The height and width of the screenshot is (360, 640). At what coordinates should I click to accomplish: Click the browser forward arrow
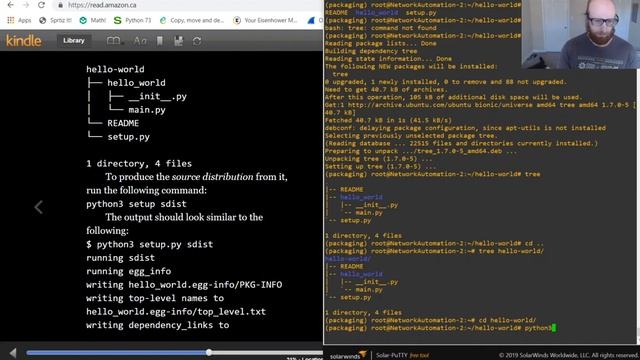(26, 5)
